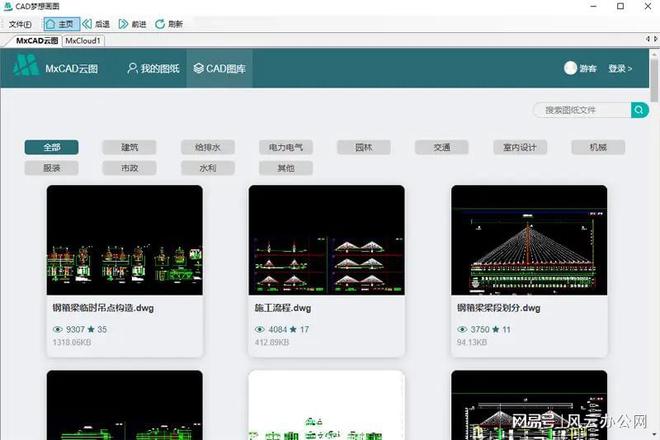The width and height of the screenshot is (660, 440).
Task: Open the 钢箱梁临时吊点构造.dwg thumbnail
Action: [125, 240]
